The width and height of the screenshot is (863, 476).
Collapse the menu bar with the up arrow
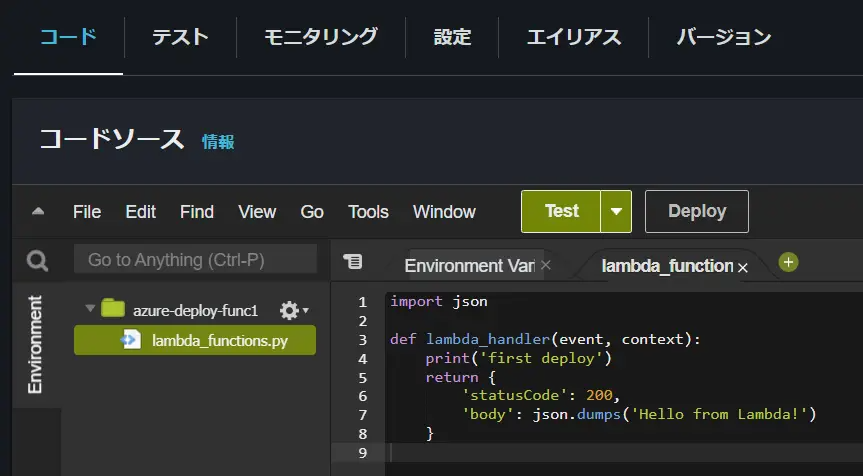click(38, 211)
